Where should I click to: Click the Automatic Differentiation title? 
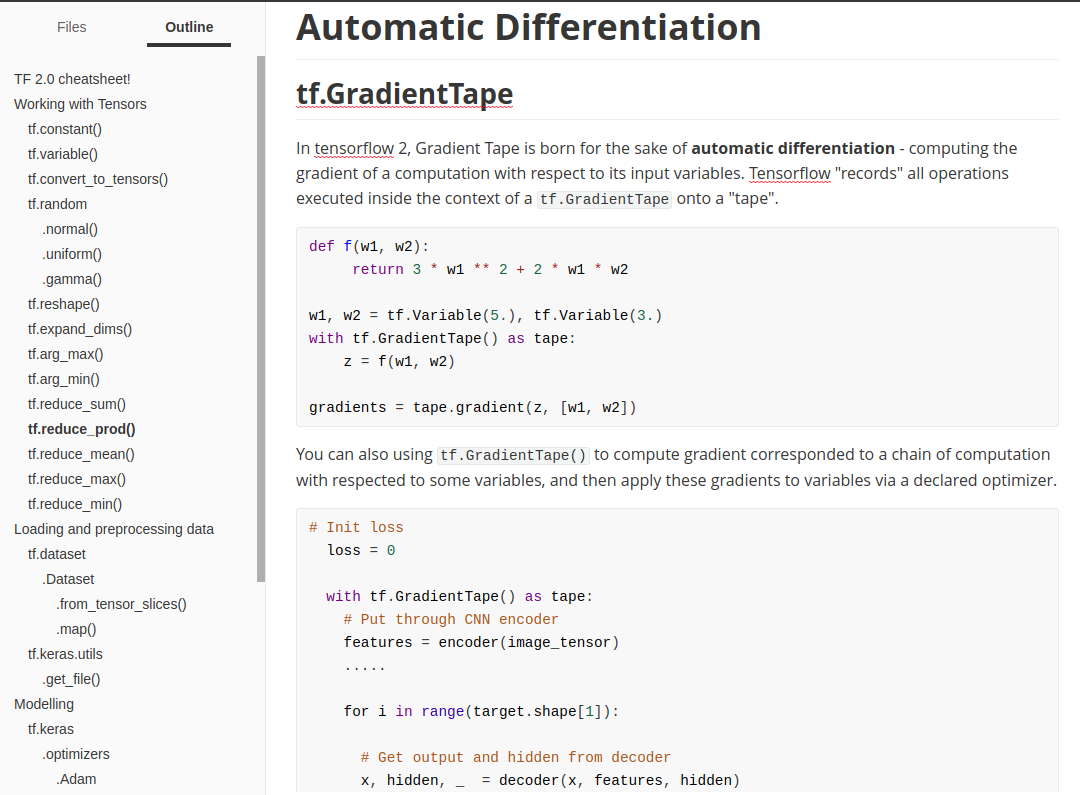(x=528, y=28)
